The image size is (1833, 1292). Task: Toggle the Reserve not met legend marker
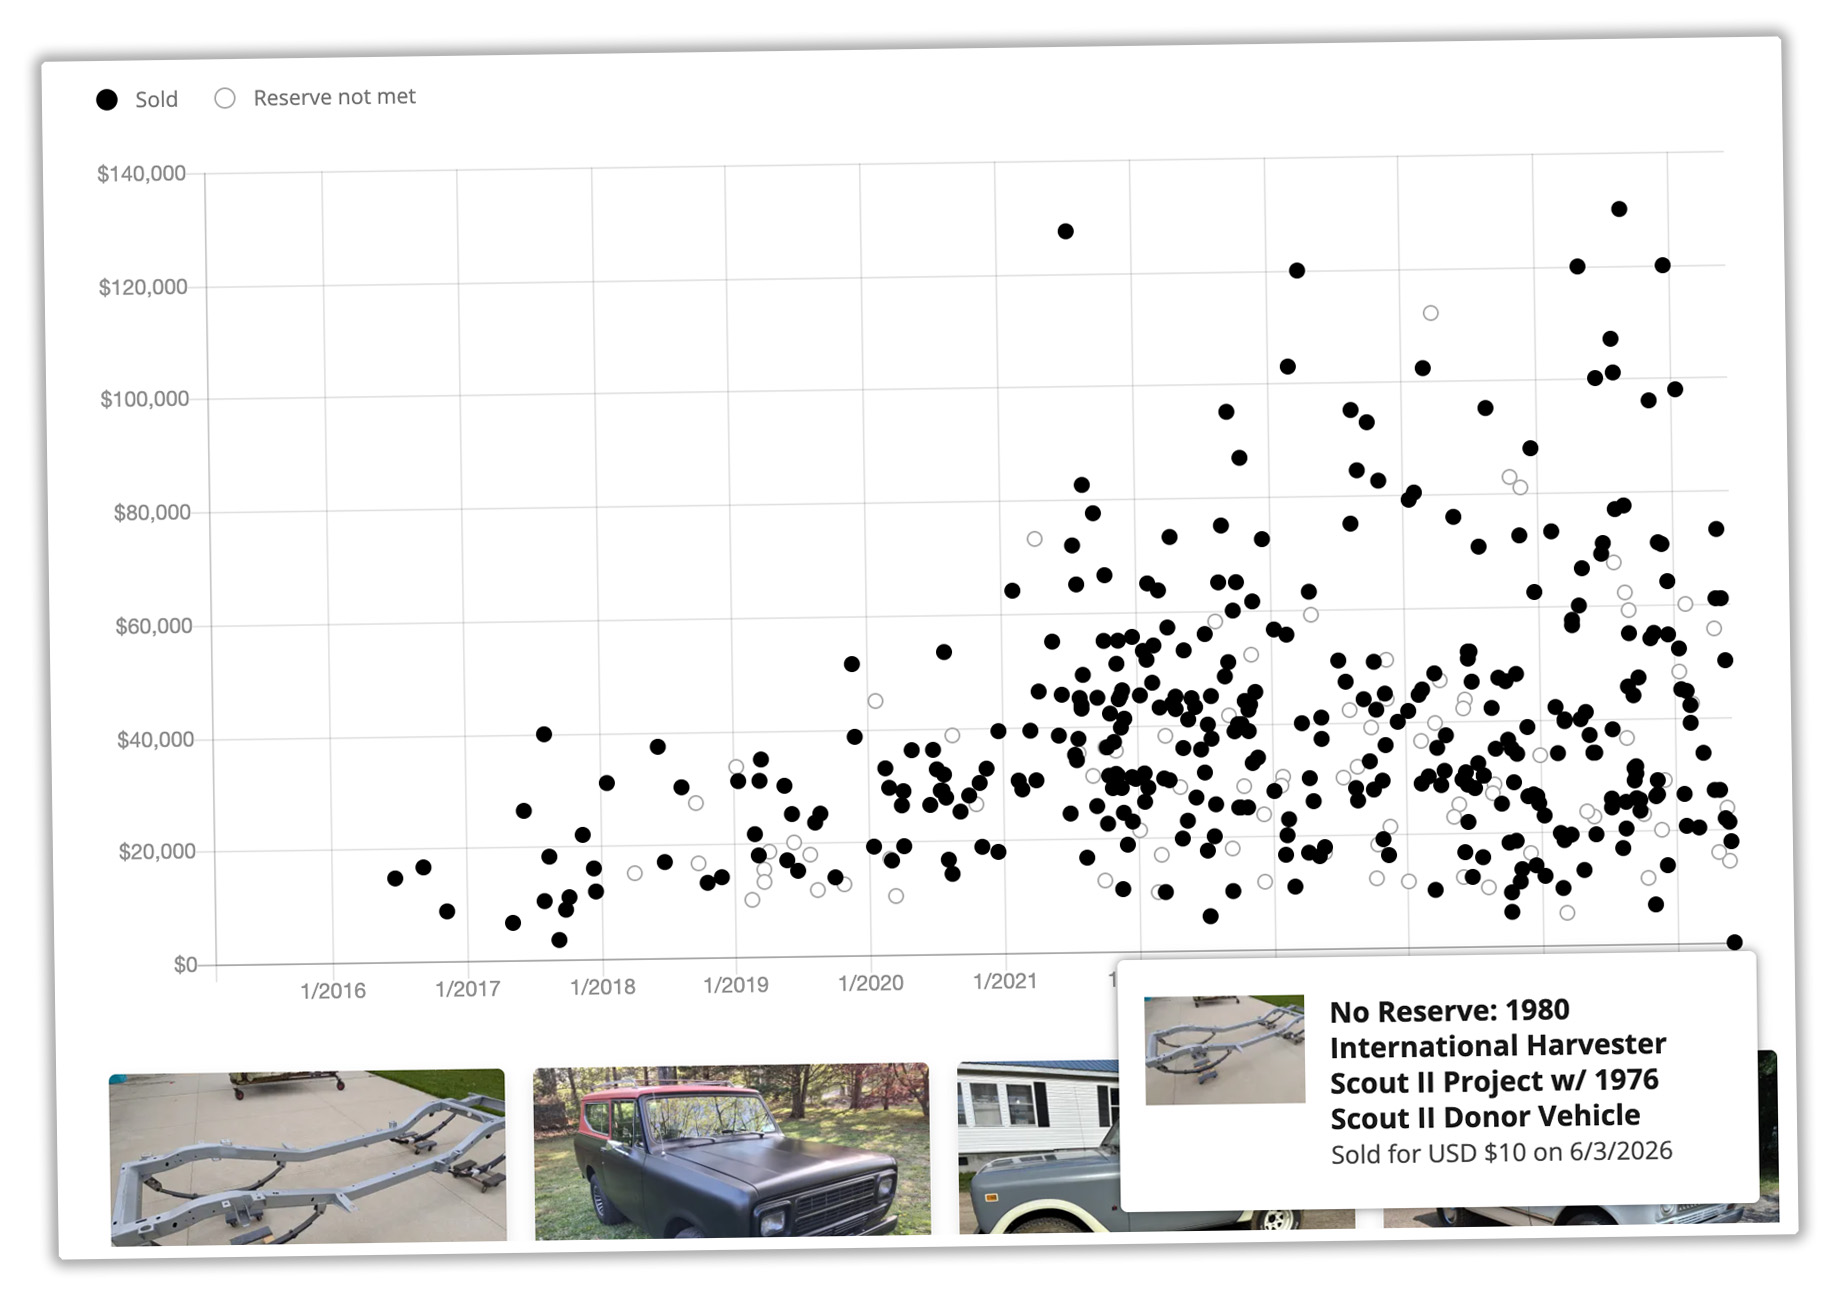[x=225, y=98]
